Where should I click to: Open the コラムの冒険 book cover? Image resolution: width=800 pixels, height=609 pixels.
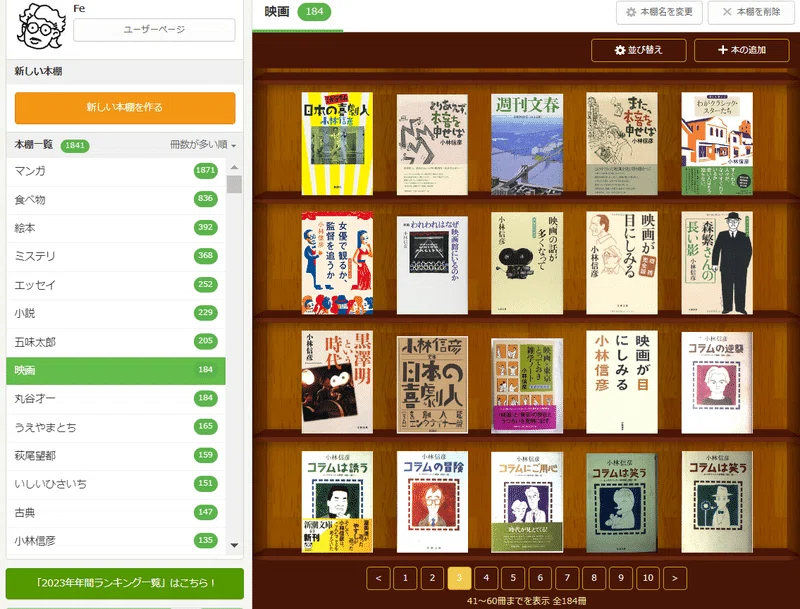432,502
